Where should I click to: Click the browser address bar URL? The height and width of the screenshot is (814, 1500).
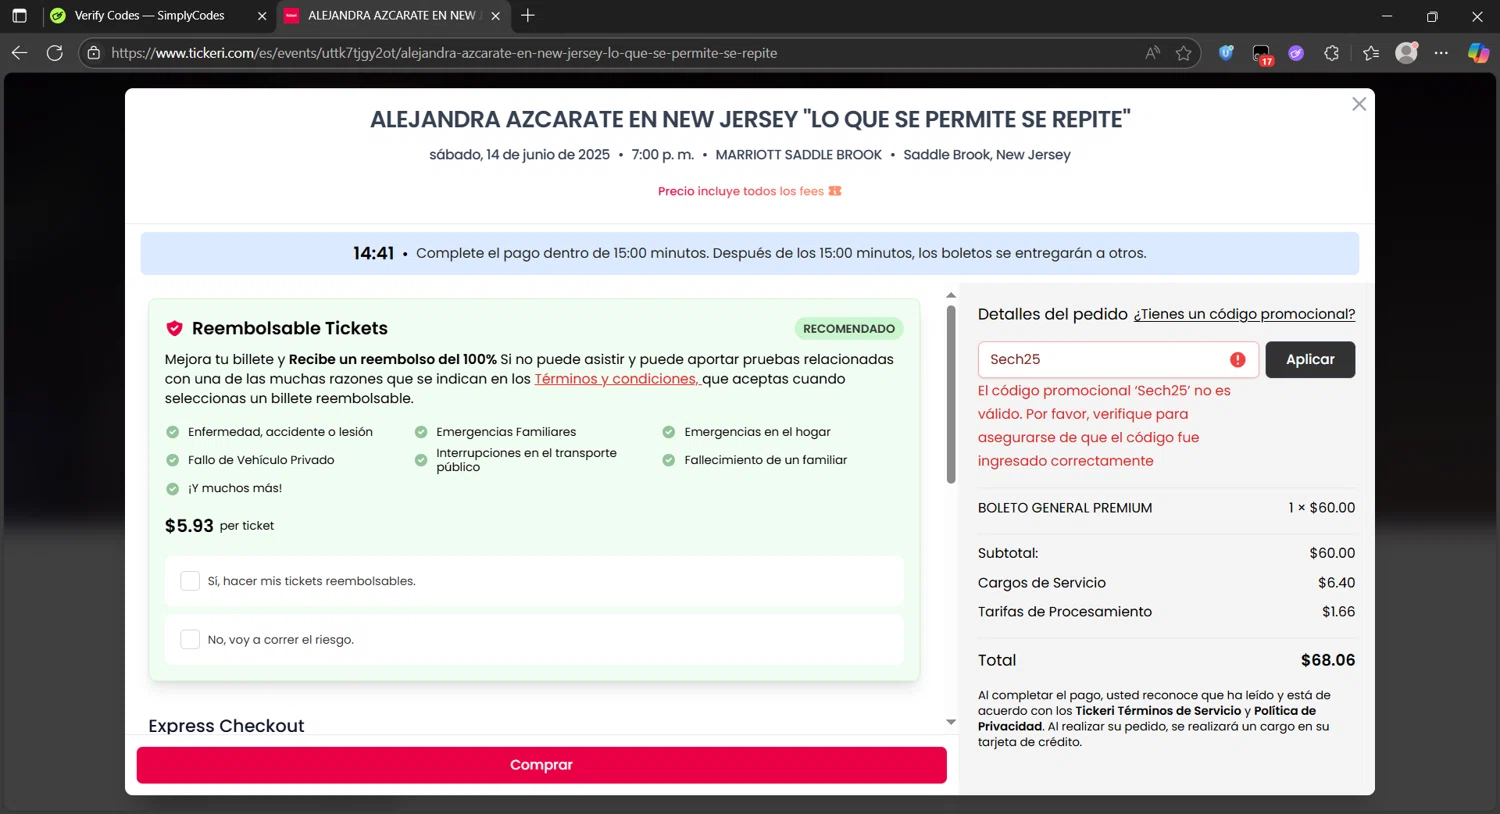444,53
